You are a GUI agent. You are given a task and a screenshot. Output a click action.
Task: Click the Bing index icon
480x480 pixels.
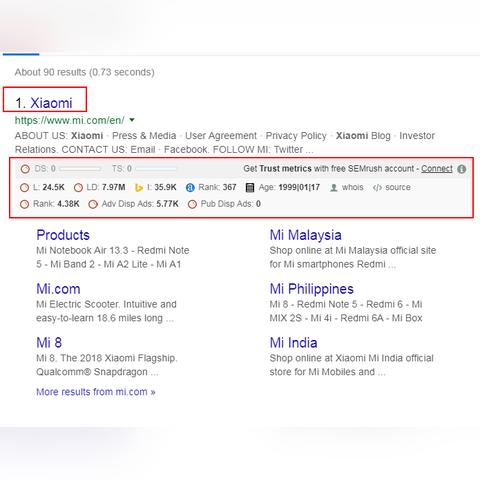[138, 188]
